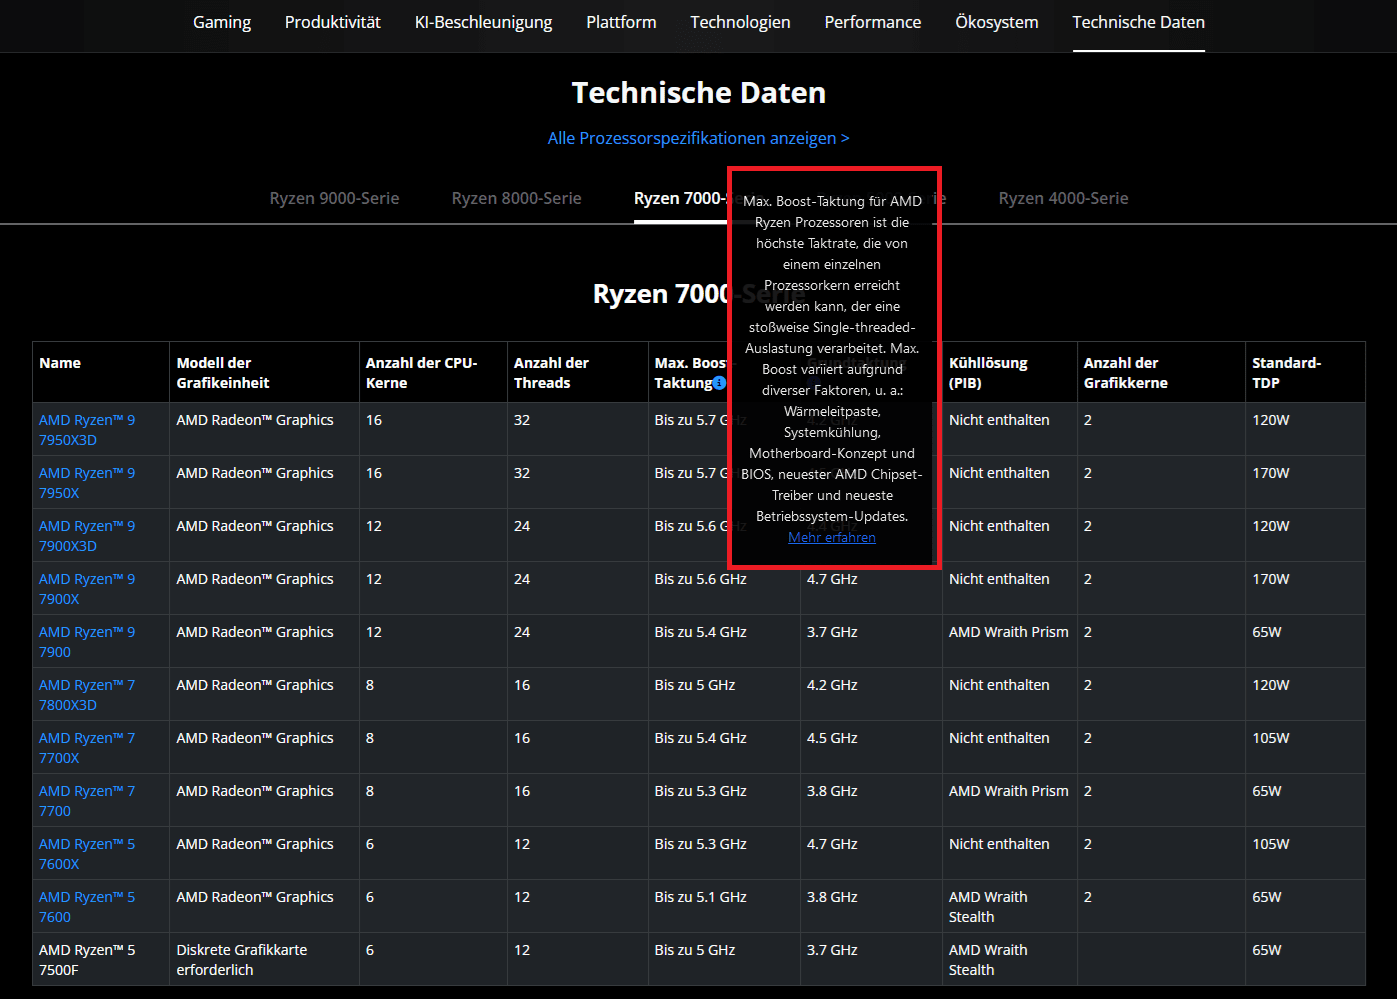Image resolution: width=1397 pixels, height=999 pixels.
Task: Select the Technische Daten nav item
Action: [x=1138, y=22]
